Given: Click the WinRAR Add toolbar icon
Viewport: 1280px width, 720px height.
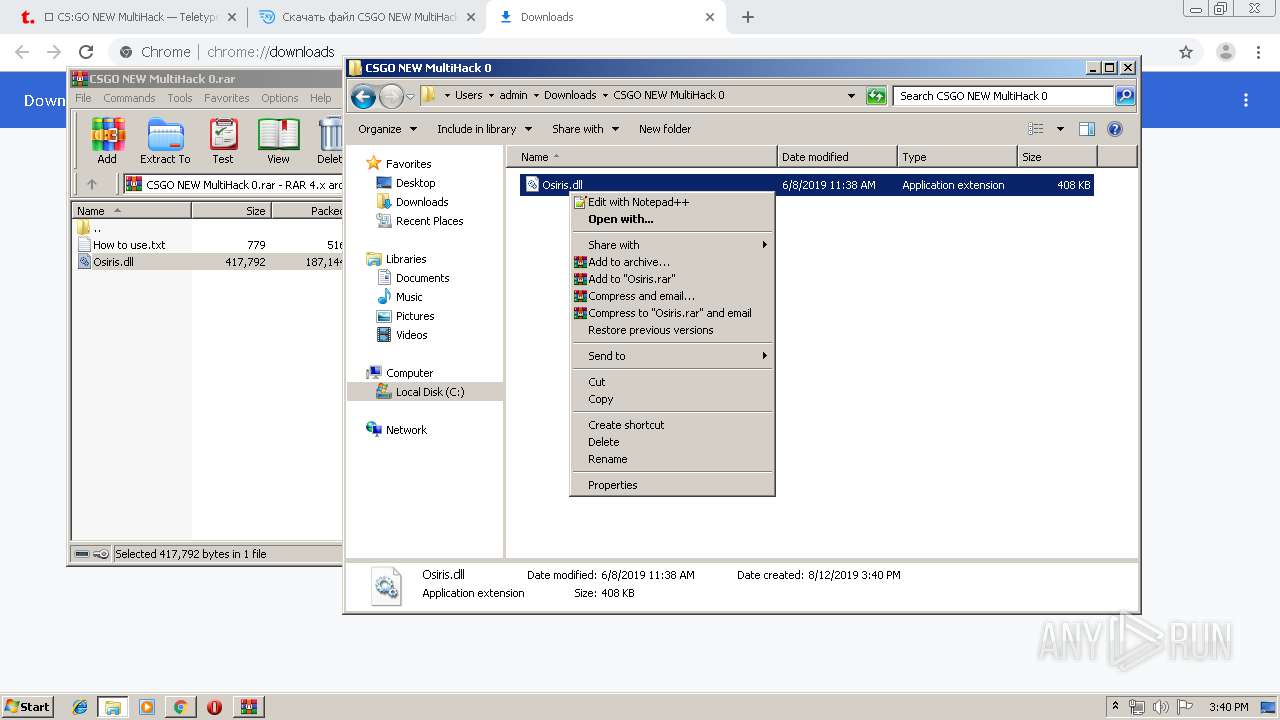Looking at the screenshot, I should click(x=107, y=140).
